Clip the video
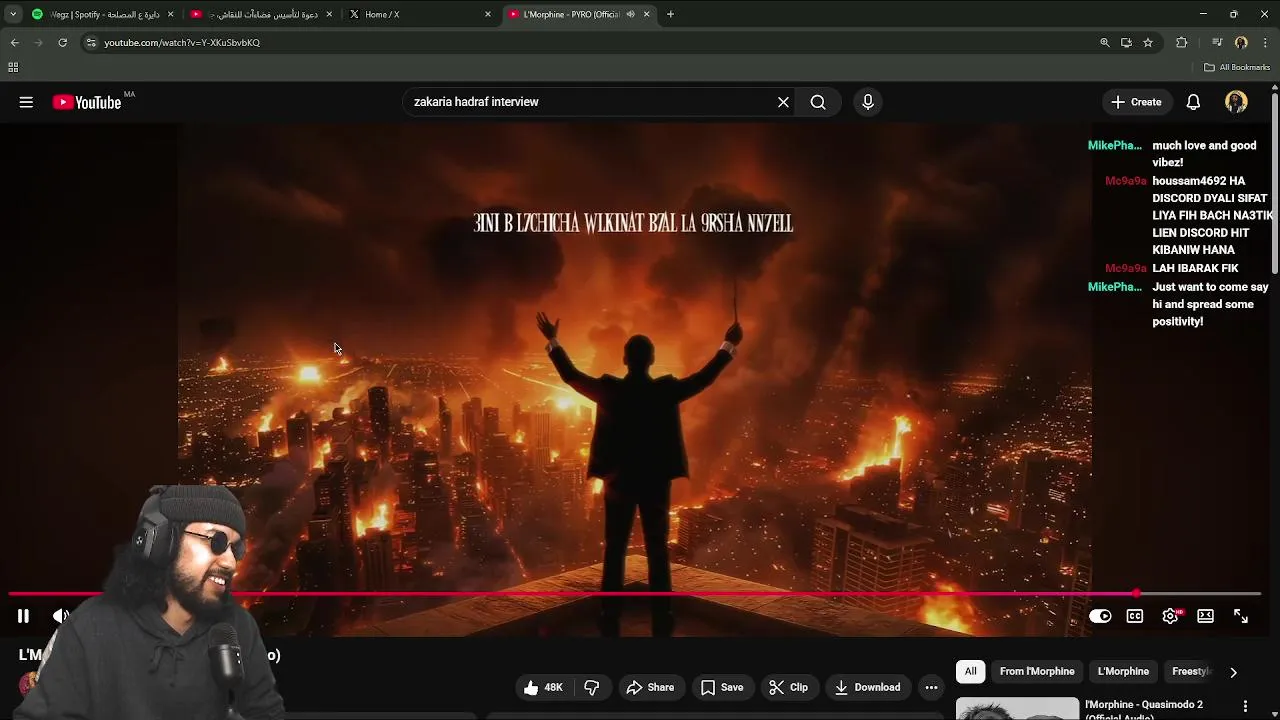 (788, 687)
